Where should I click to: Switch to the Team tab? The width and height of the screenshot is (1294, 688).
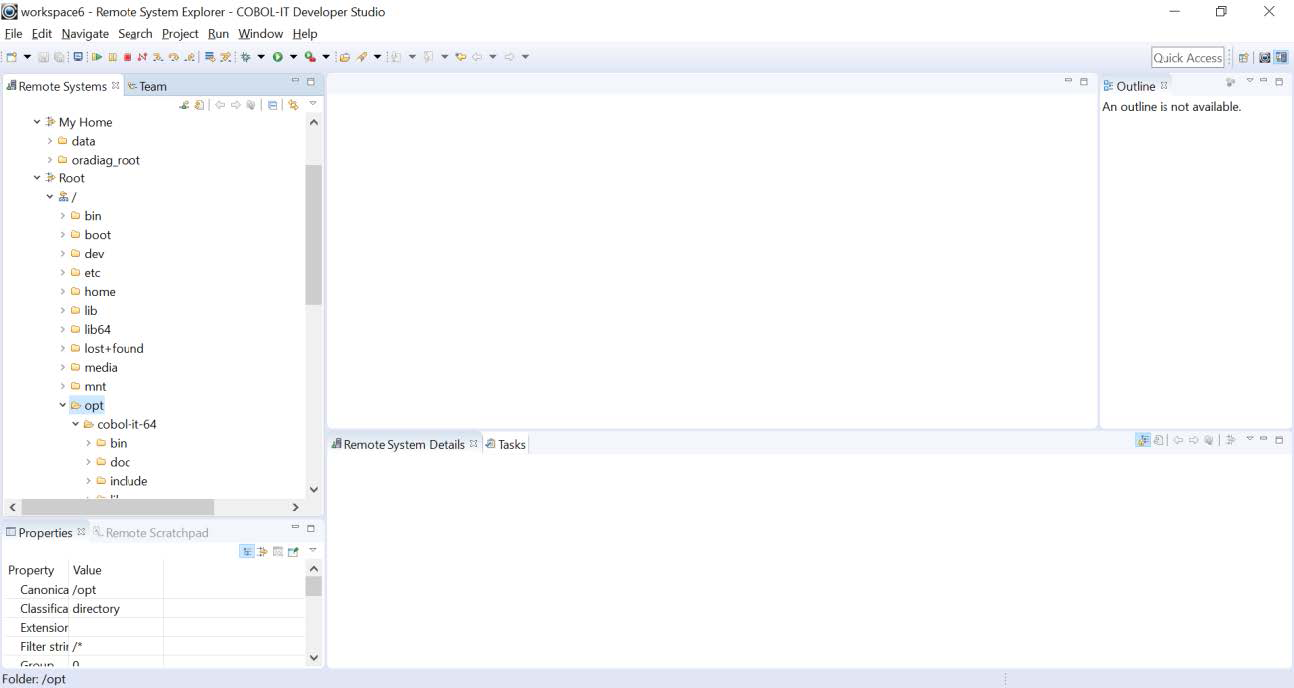[147, 86]
